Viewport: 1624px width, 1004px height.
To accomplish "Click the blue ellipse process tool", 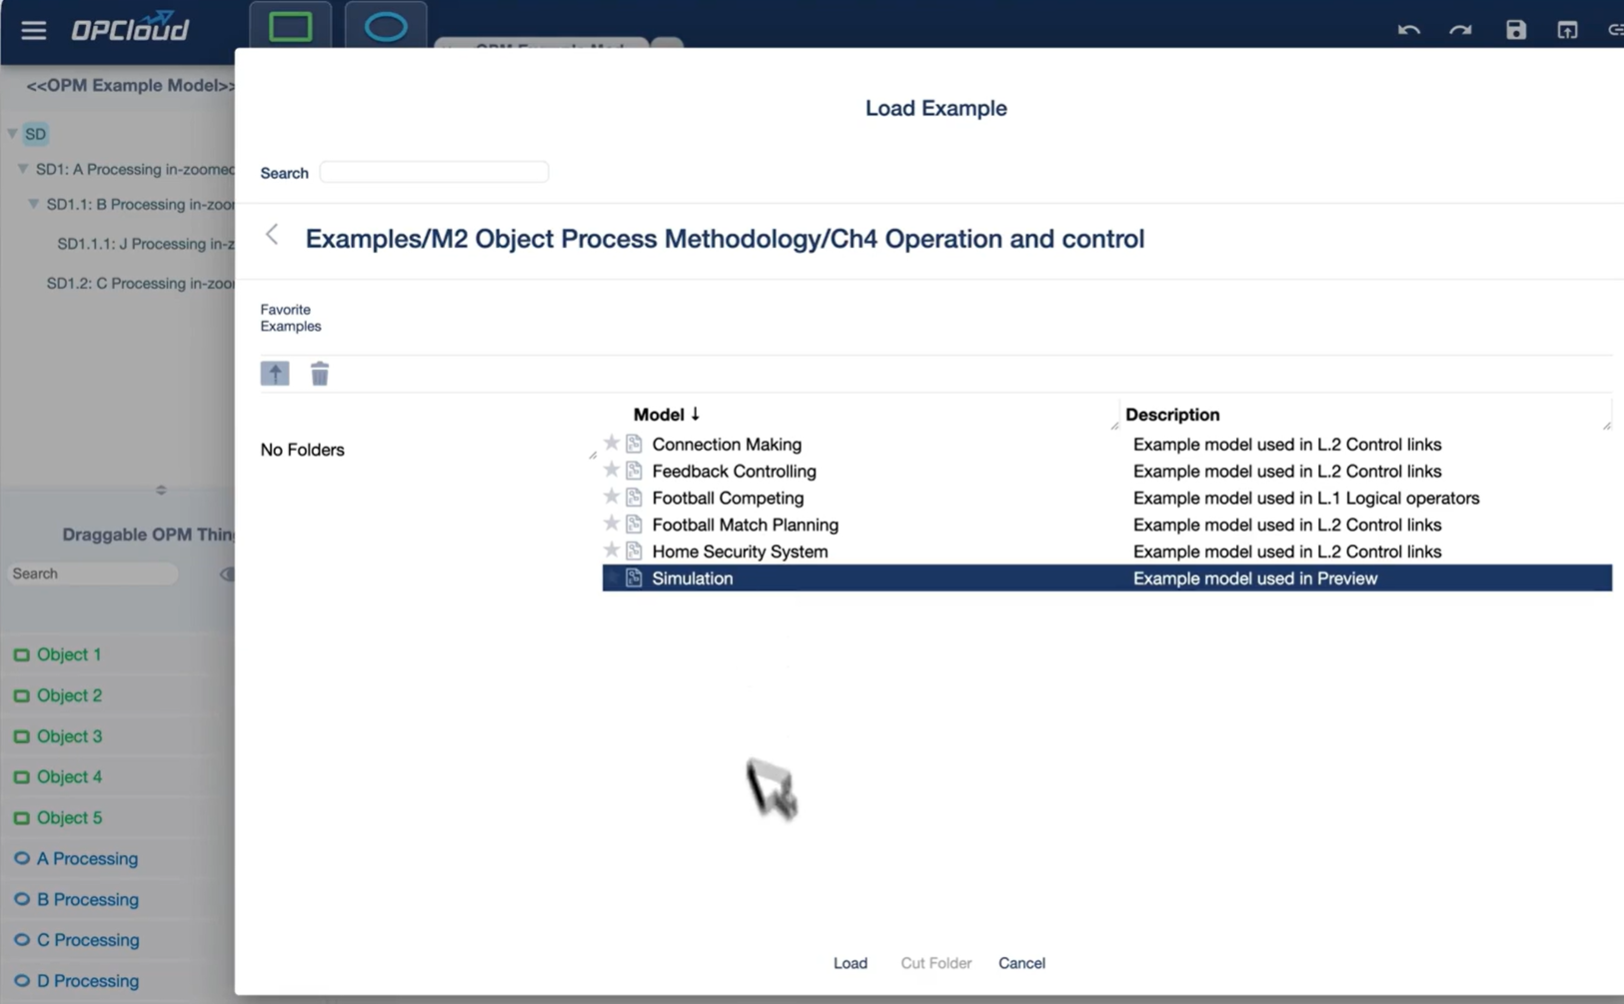I will (386, 27).
